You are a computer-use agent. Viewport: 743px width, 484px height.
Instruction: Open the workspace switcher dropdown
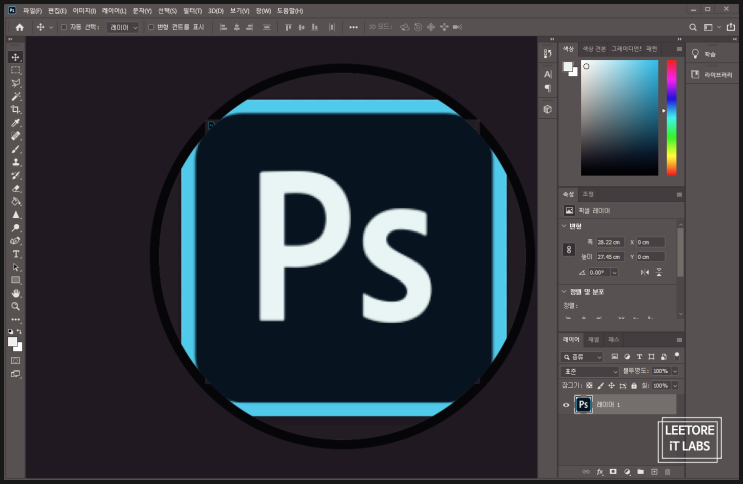tap(712, 27)
